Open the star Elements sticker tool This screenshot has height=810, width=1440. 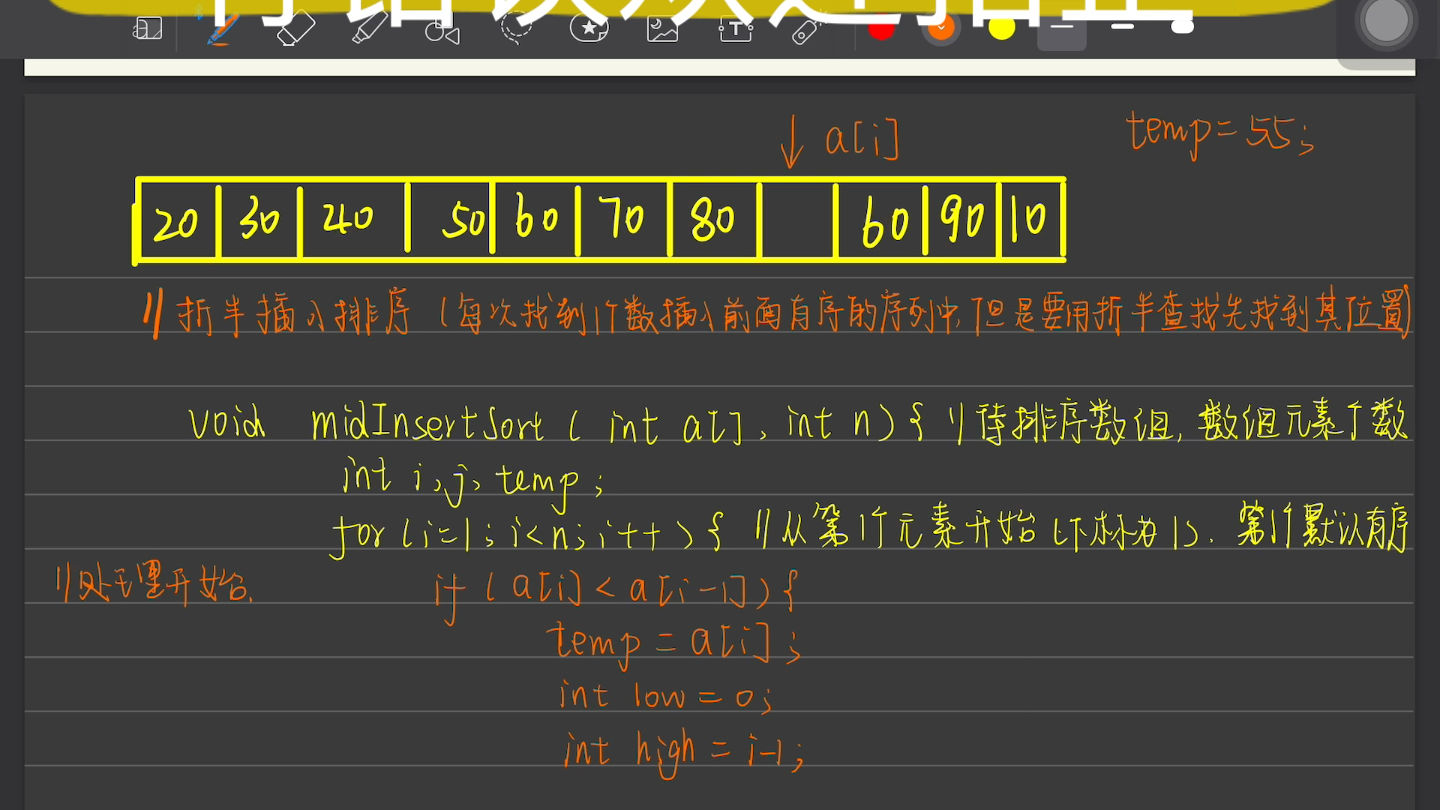click(589, 28)
